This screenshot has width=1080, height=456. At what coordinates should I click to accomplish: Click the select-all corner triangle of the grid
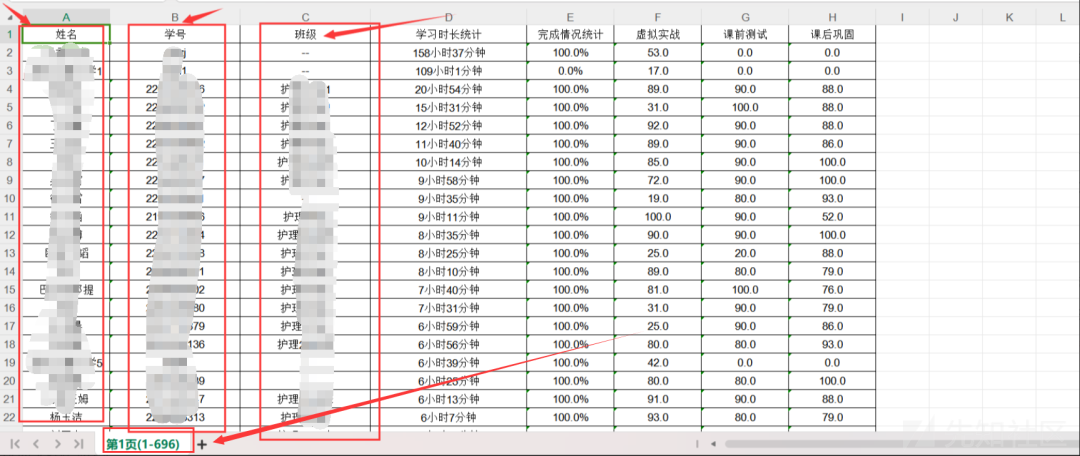tap(10, 17)
